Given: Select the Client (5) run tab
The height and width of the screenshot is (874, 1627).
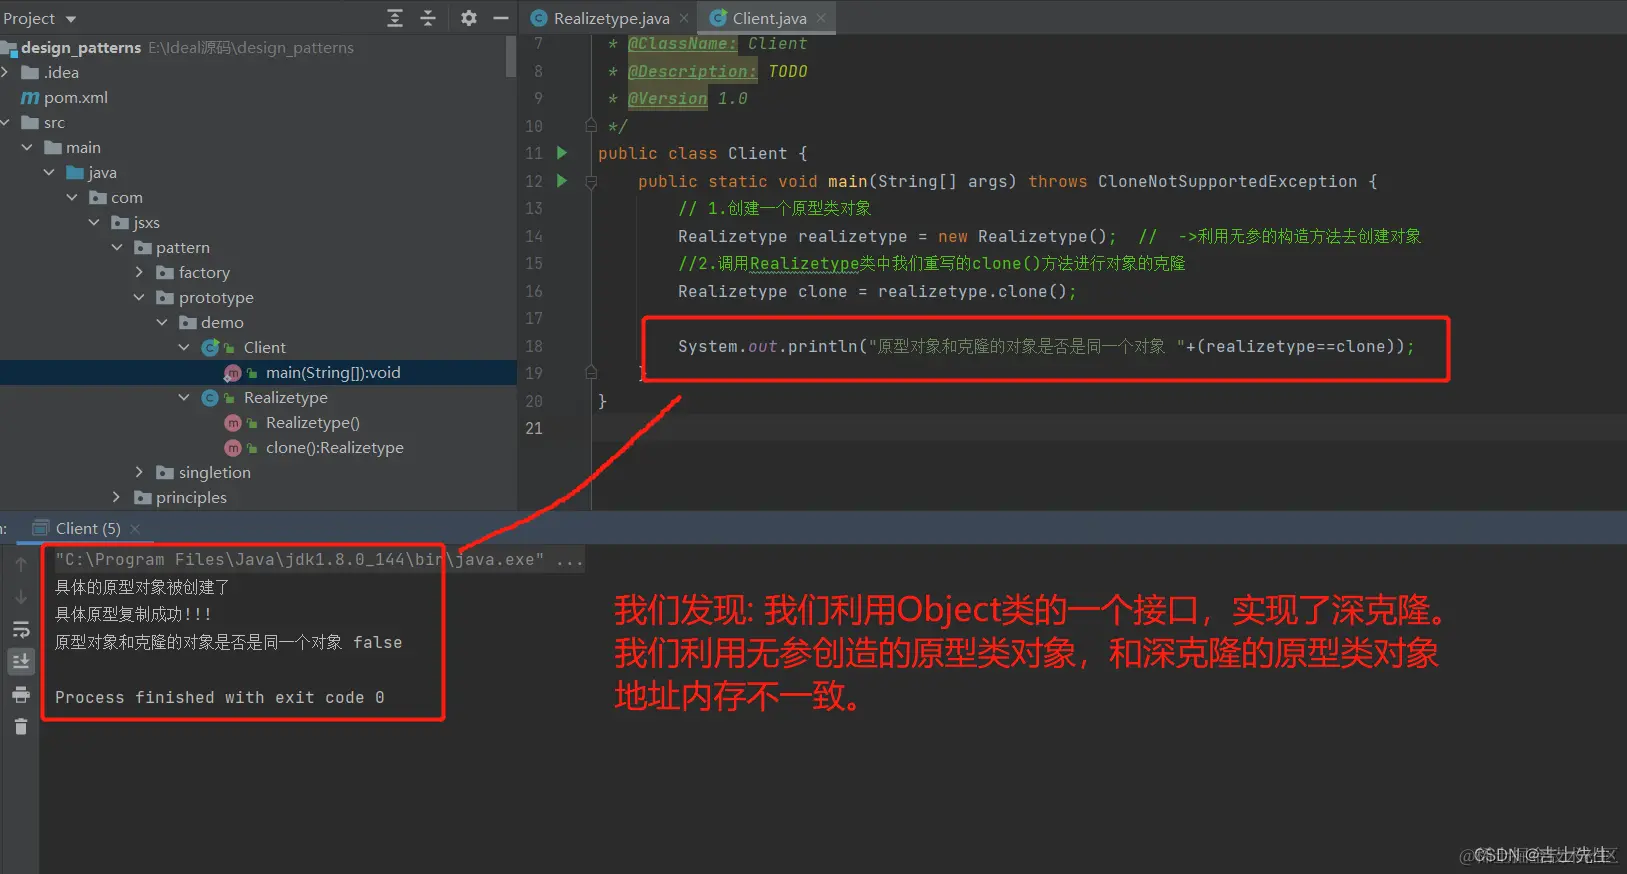Looking at the screenshot, I should click(x=88, y=528).
